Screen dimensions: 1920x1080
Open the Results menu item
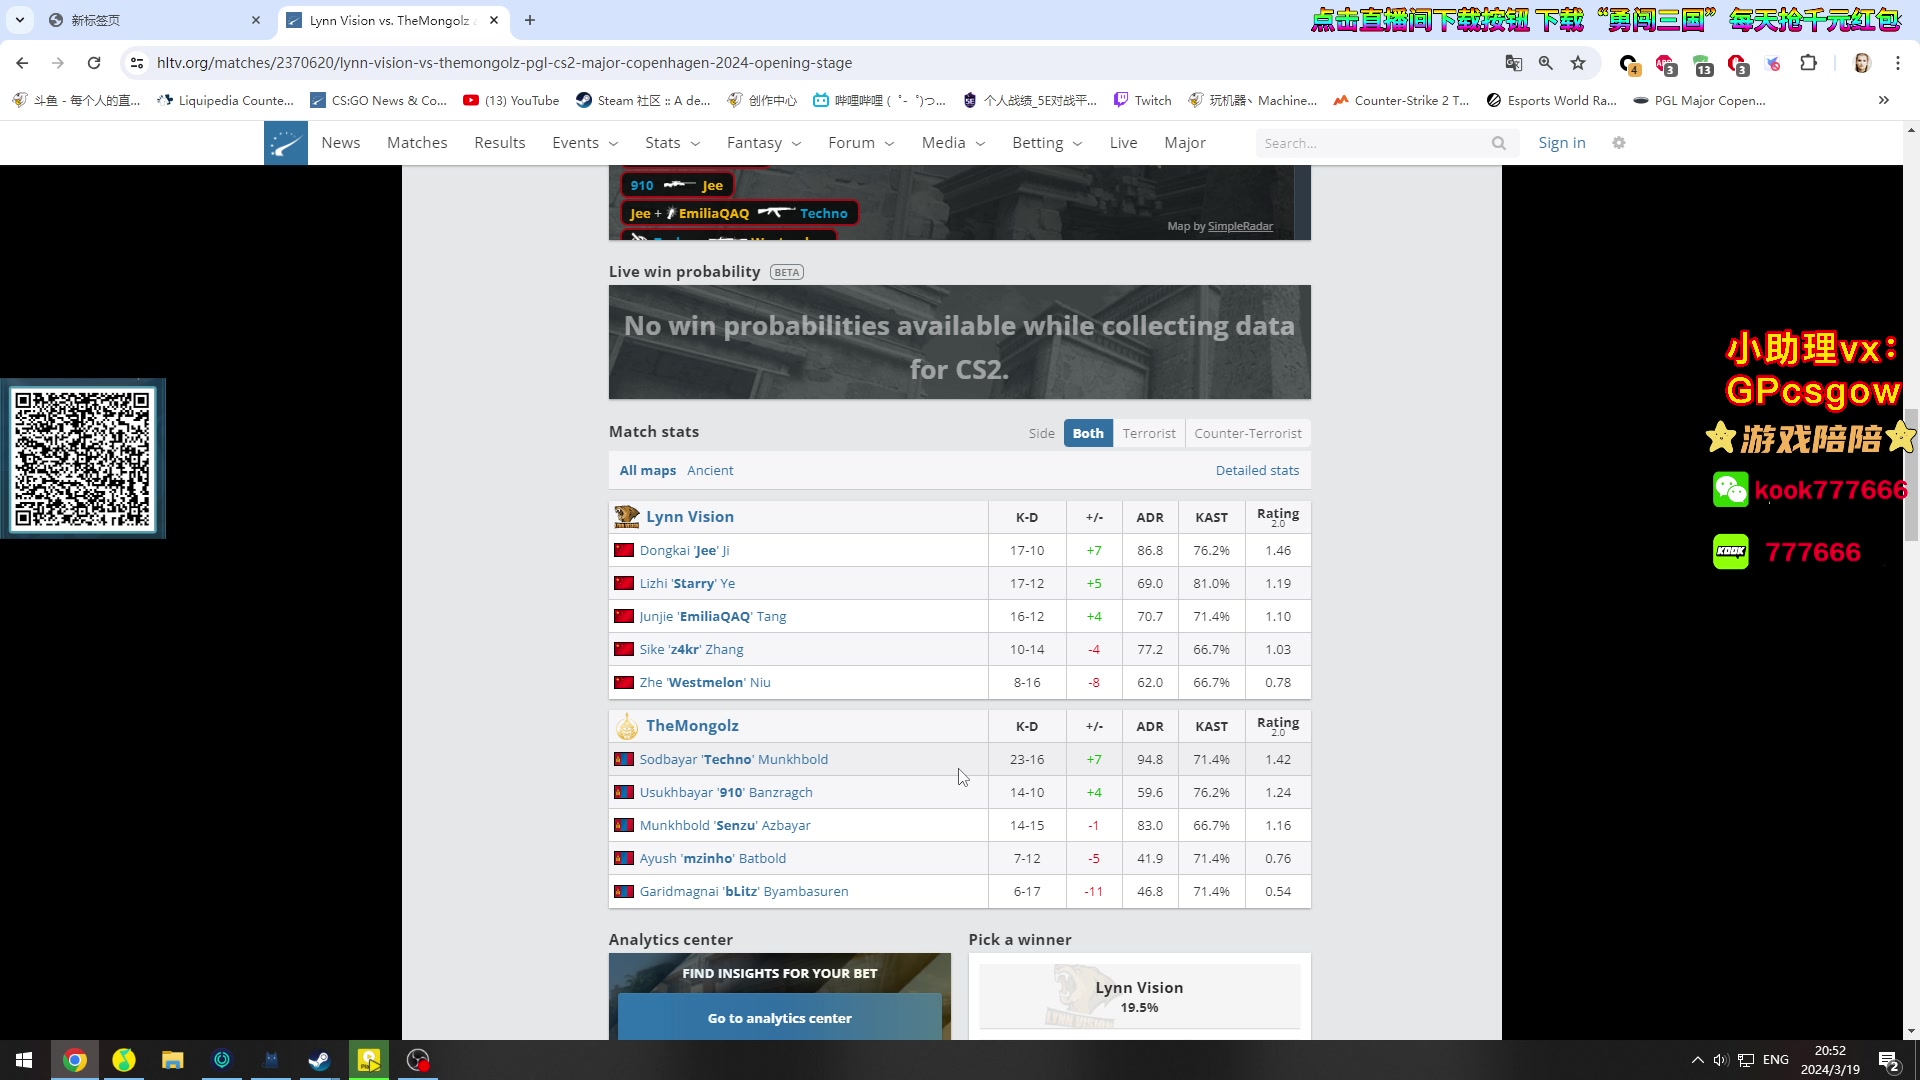point(500,143)
